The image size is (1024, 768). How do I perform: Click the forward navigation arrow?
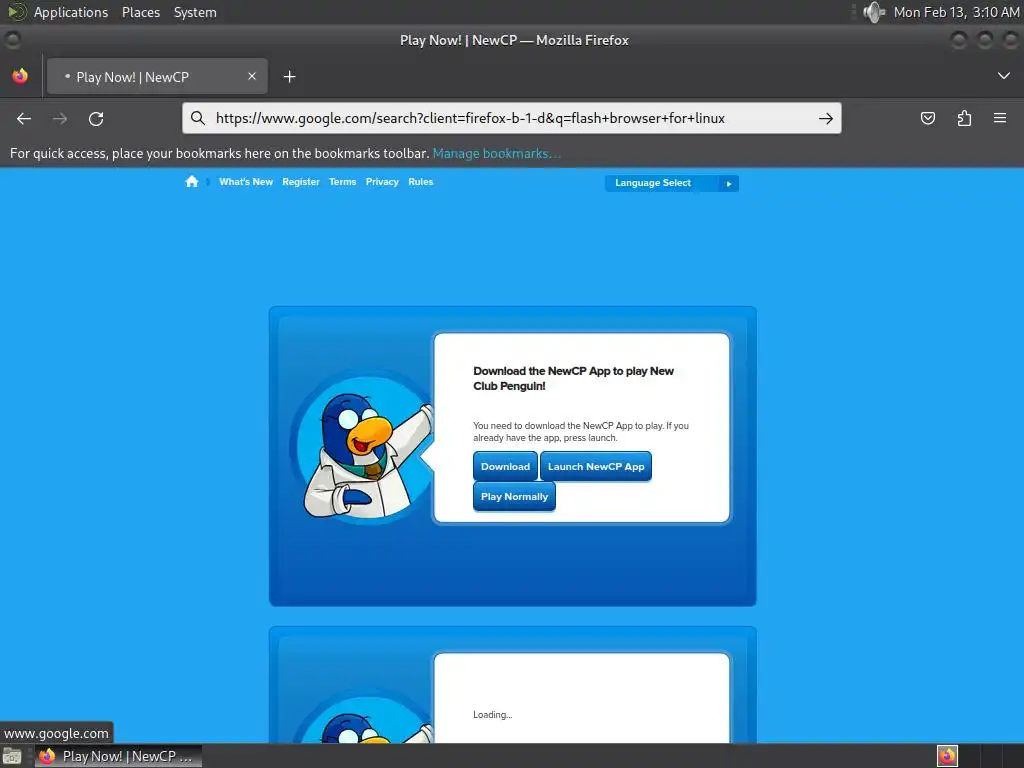tap(60, 119)
